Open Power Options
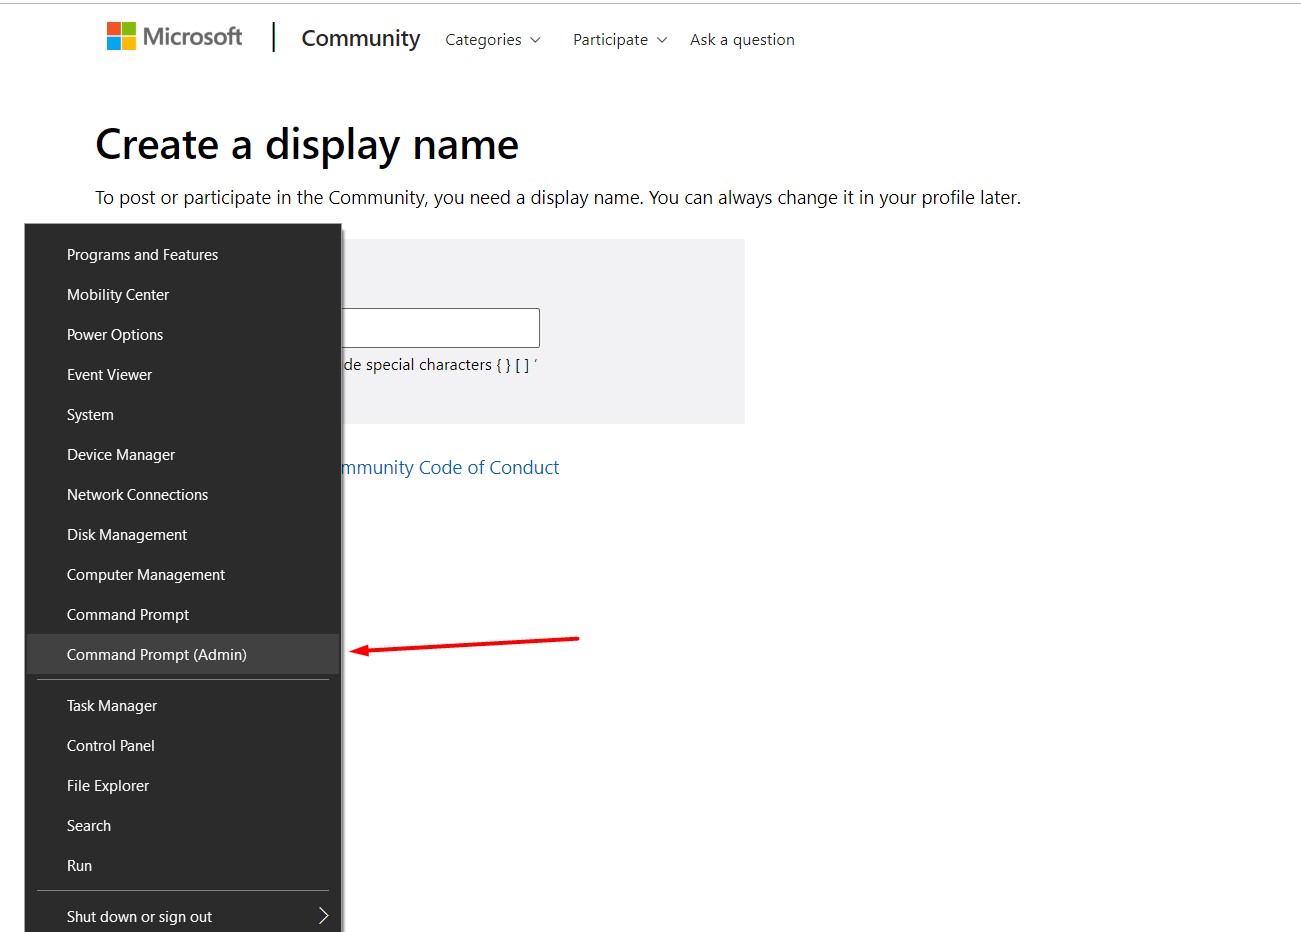Viewport: 1301px width, 932px height. (114, 334)
